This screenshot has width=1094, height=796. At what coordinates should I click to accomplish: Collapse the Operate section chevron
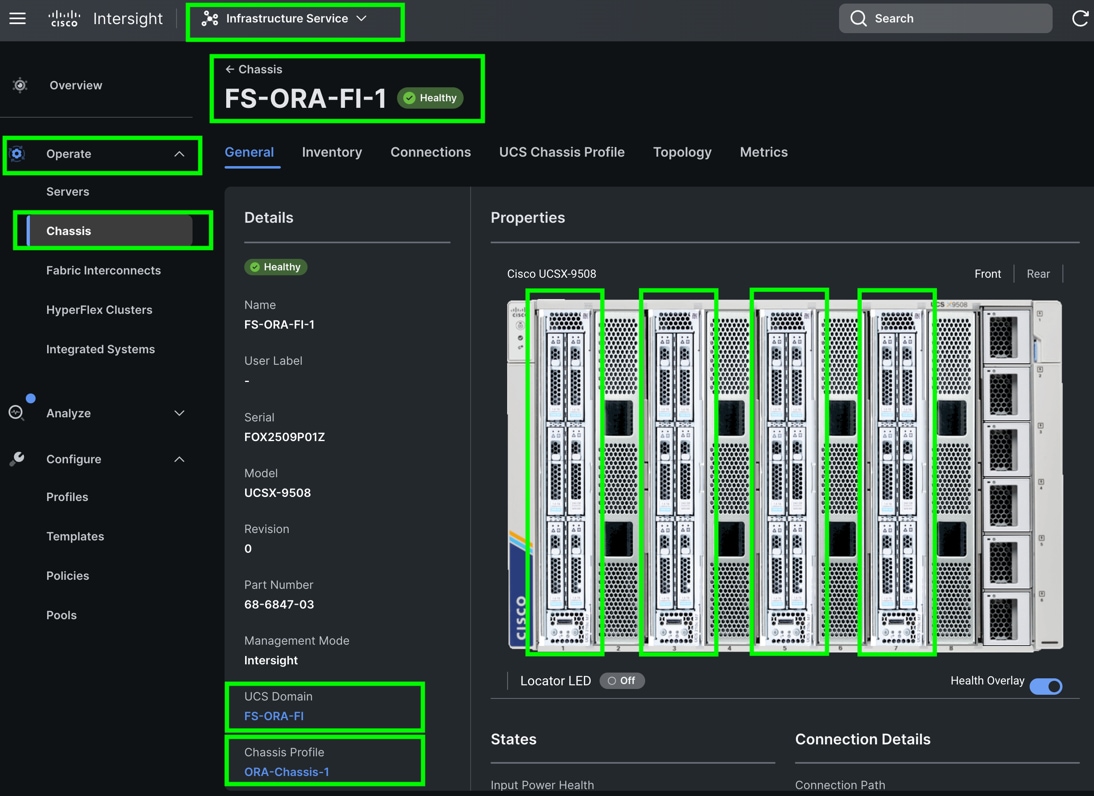coord(179,154)
